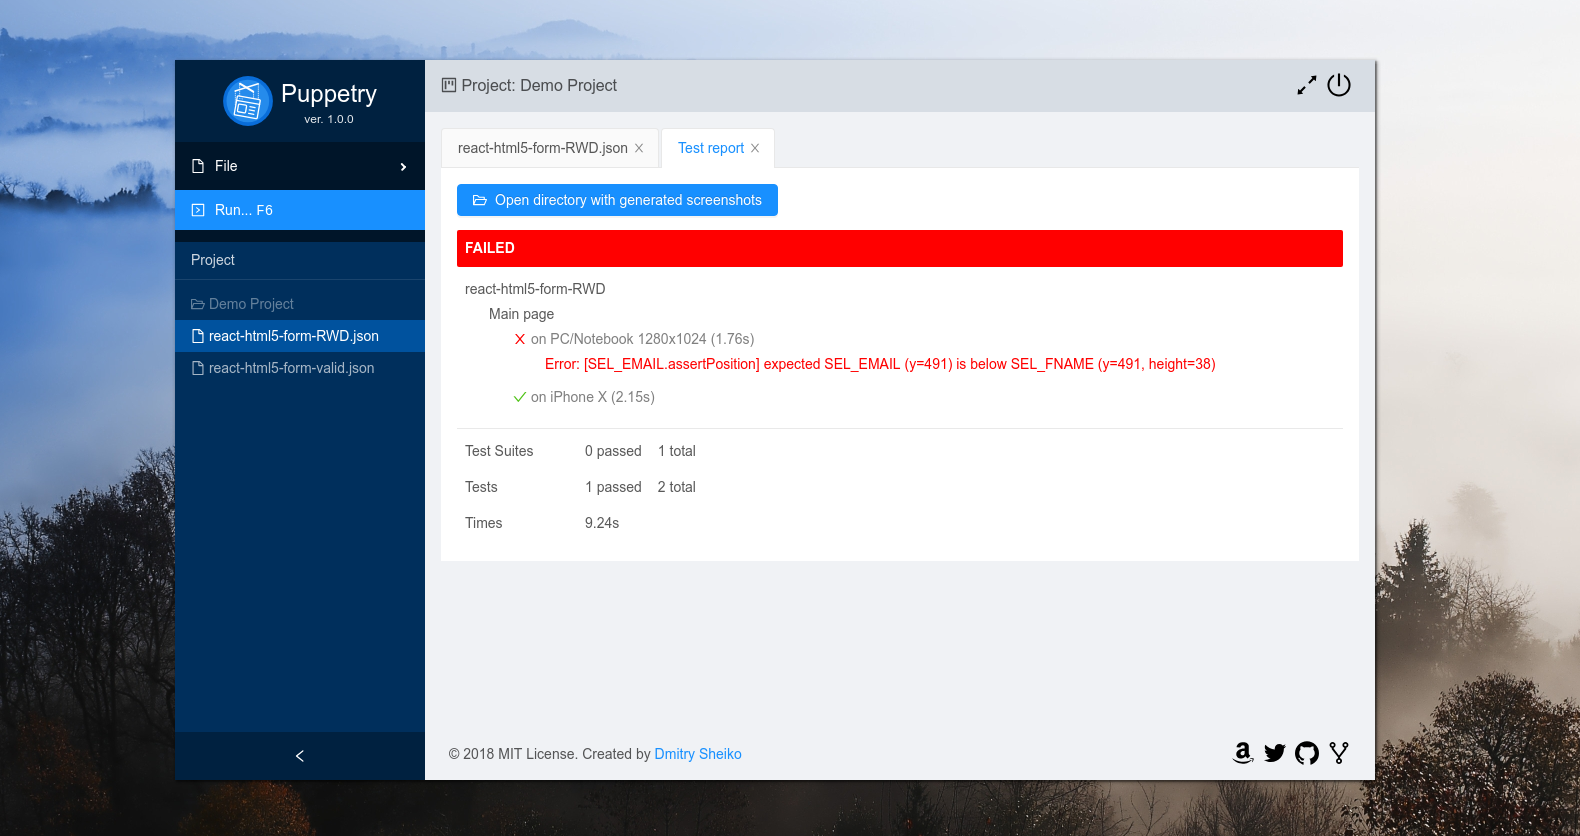Click the Test Suites summary row label

click(499, 451)
